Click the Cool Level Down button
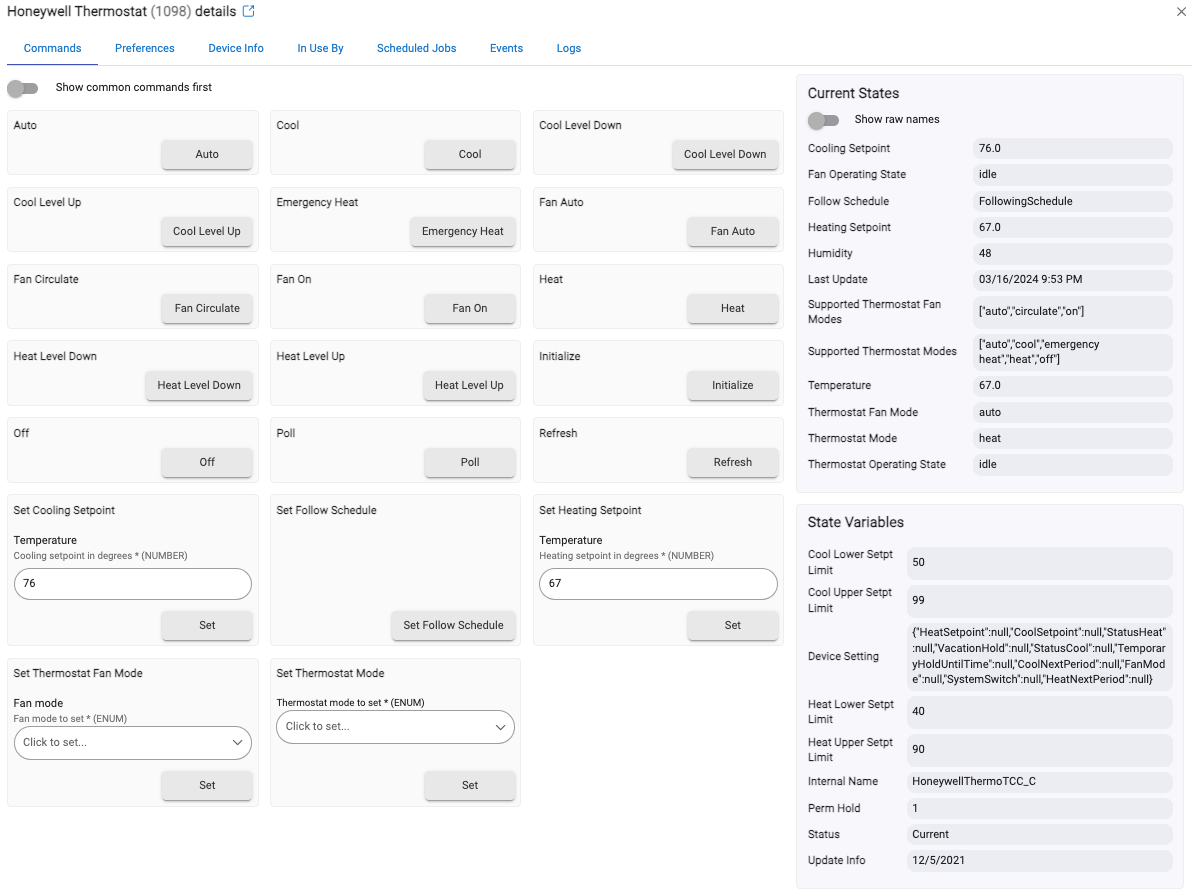The width and height of the screenshot is (1192, 896). click(725, 154)
